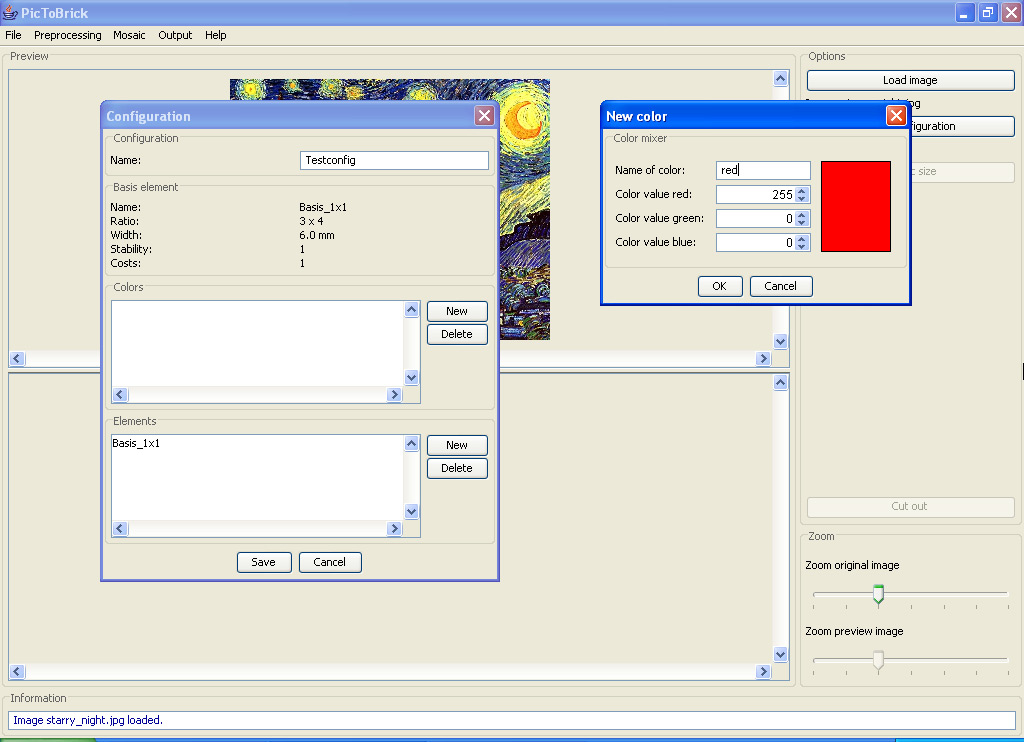Click the Zoom original image slider handle
The width and height of the screenshot is (1024, 742).
click(x=878, y=594)
